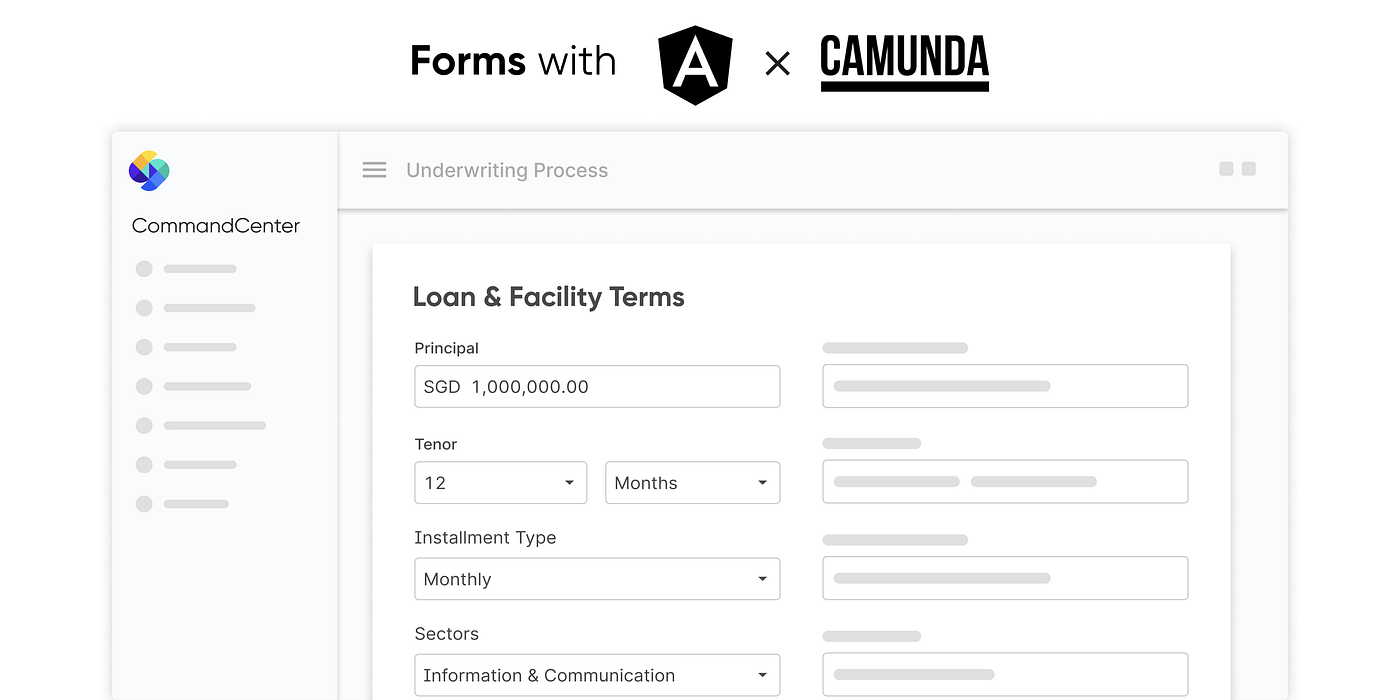Open the Sectors dropdown showing Information & Communication
The width and height of the screenshot is (1400, 700).
(597, 675)
